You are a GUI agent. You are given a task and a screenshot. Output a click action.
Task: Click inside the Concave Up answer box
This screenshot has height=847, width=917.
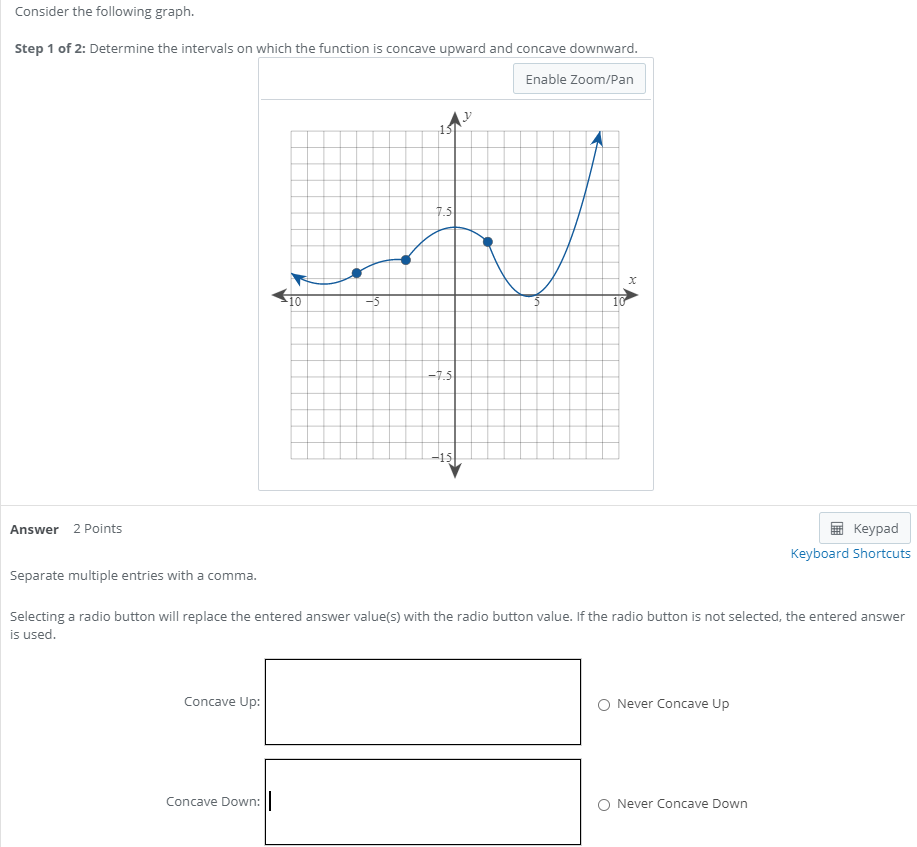(x=422, y=701)
